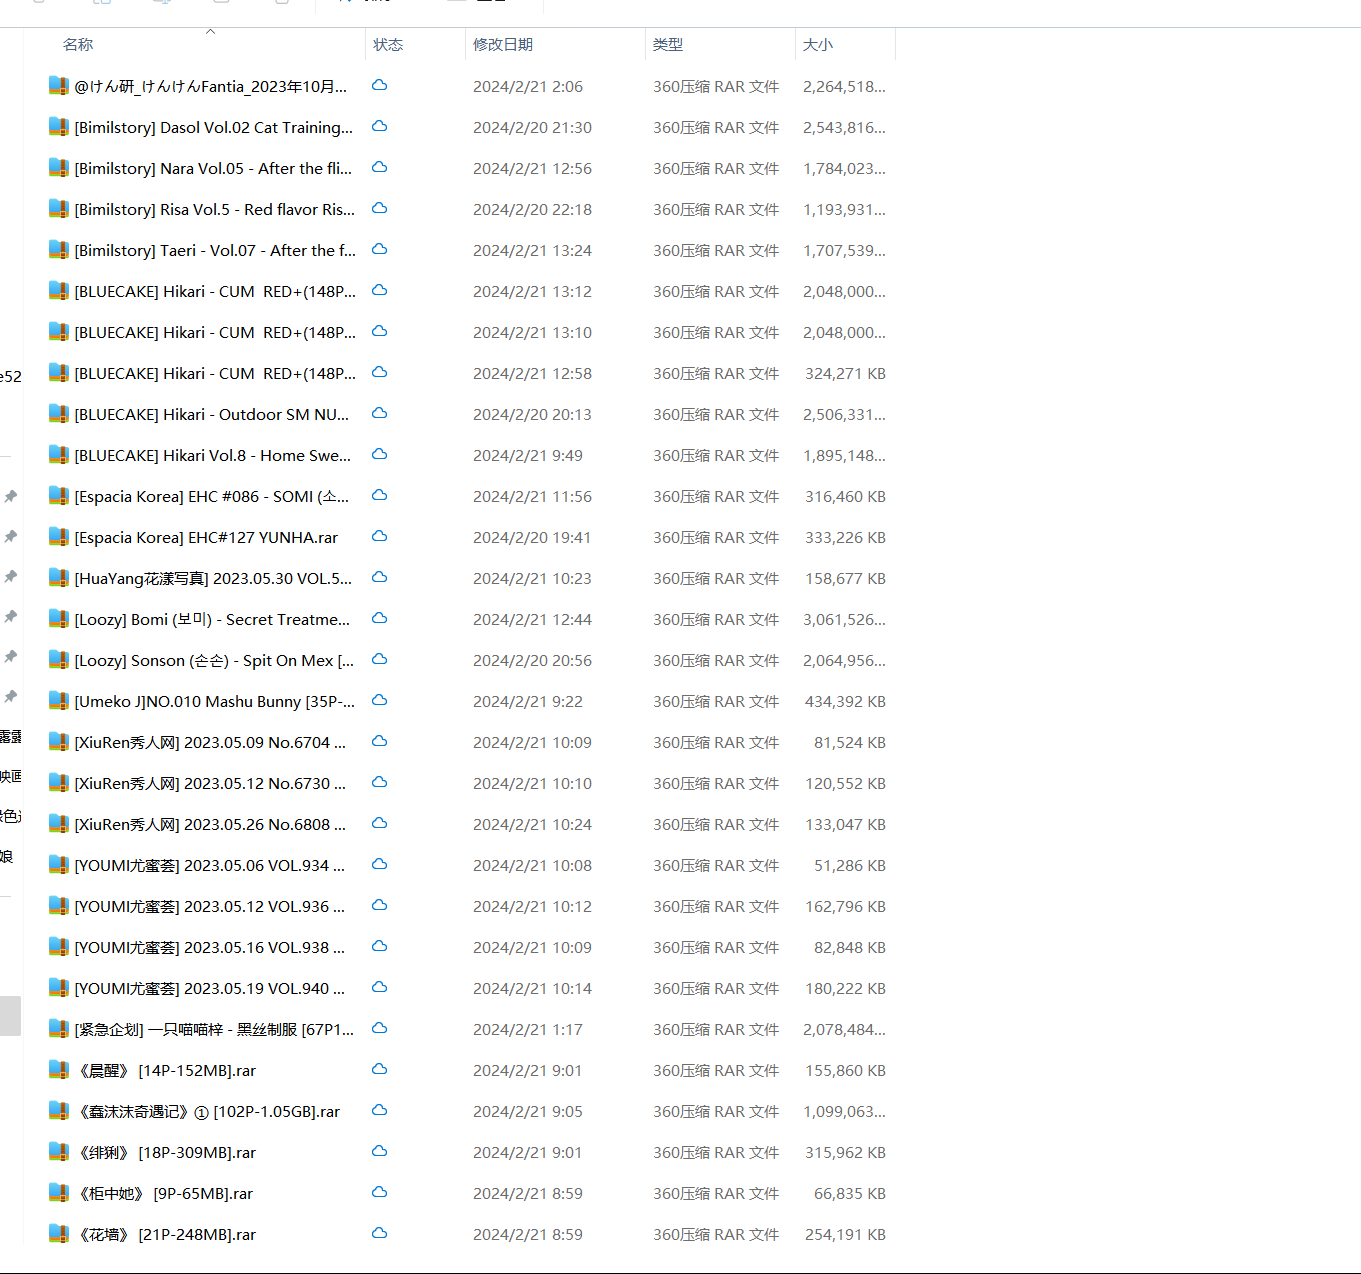This screenshot has height=1274, width=1361.
Task: Click cloud sync icon for [Umeko J]NO.010 Mashu Bunny
Action: [379, 701]
